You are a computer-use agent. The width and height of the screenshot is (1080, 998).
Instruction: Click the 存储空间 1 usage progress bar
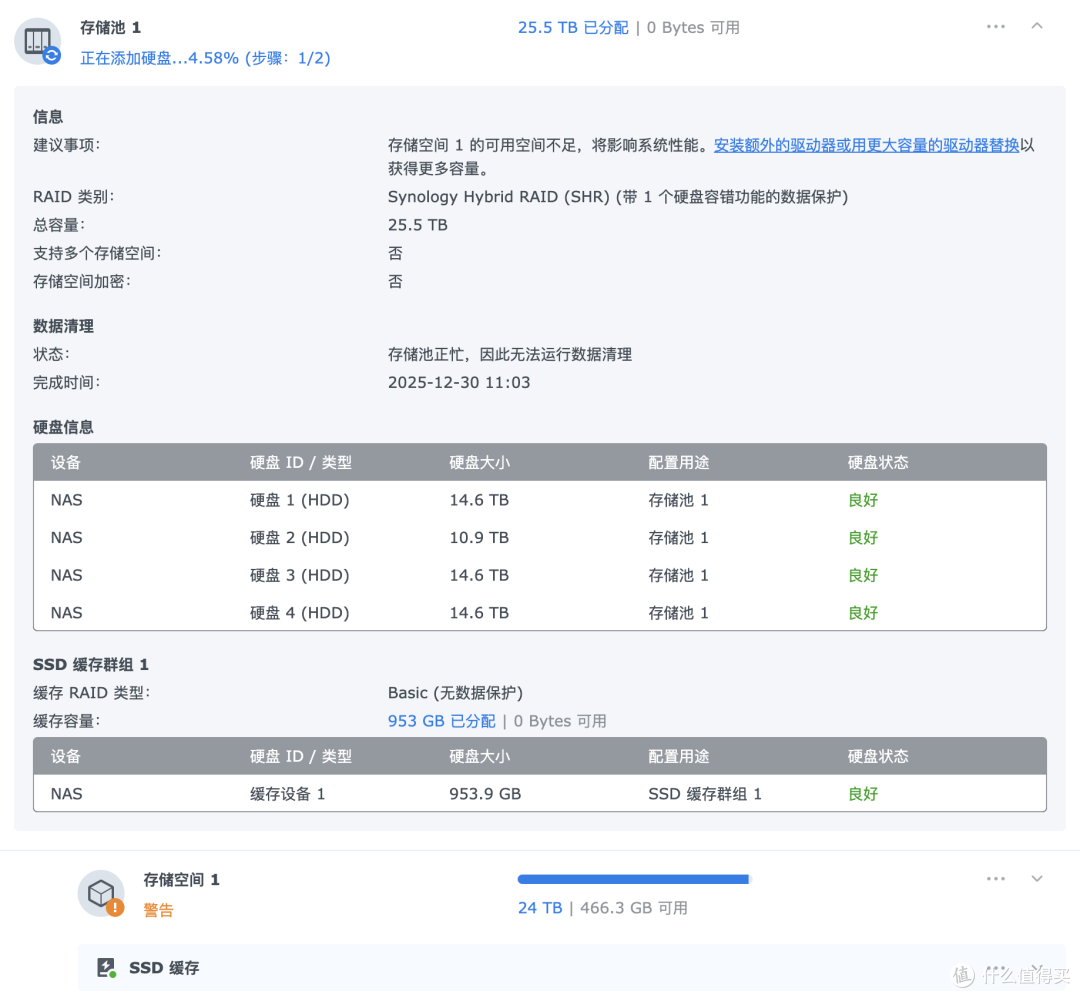[634, 879]
